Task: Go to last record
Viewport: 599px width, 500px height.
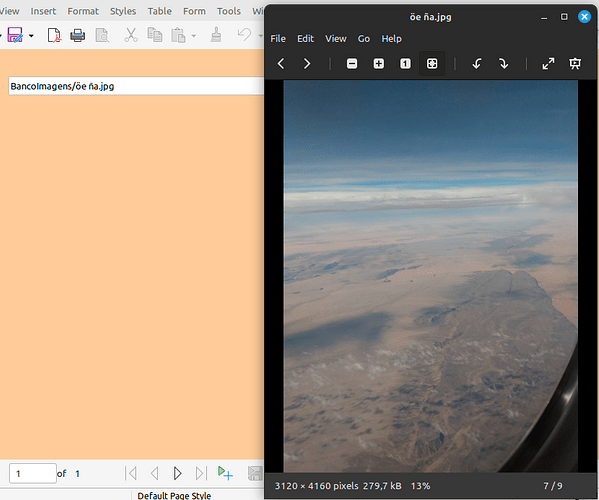Action: click(x=201, y=474)
